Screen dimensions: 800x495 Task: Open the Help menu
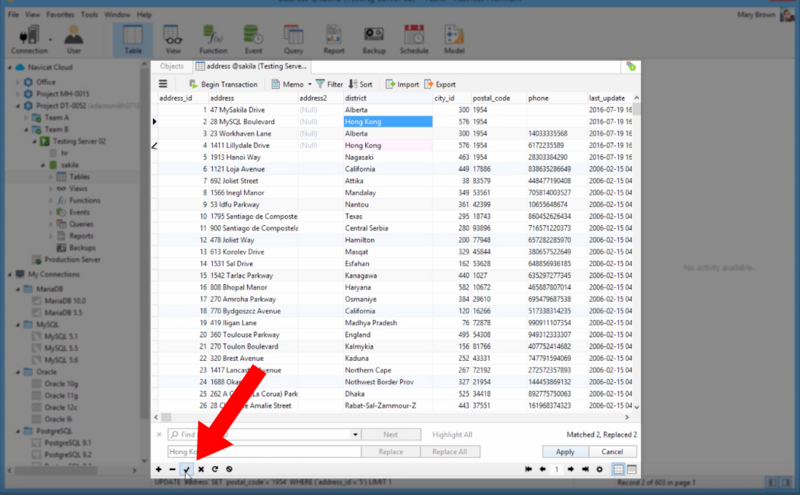[x=144, y=14]
